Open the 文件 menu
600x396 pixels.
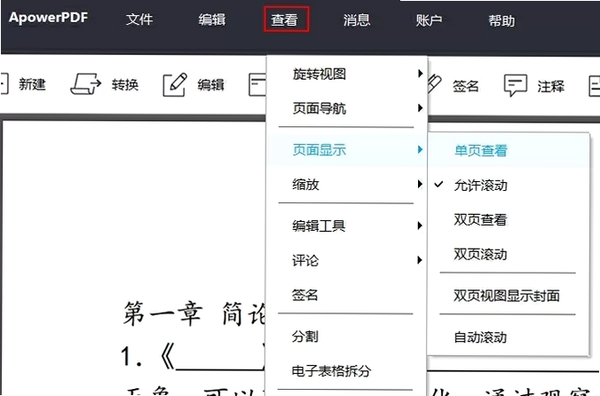point(139,20)
